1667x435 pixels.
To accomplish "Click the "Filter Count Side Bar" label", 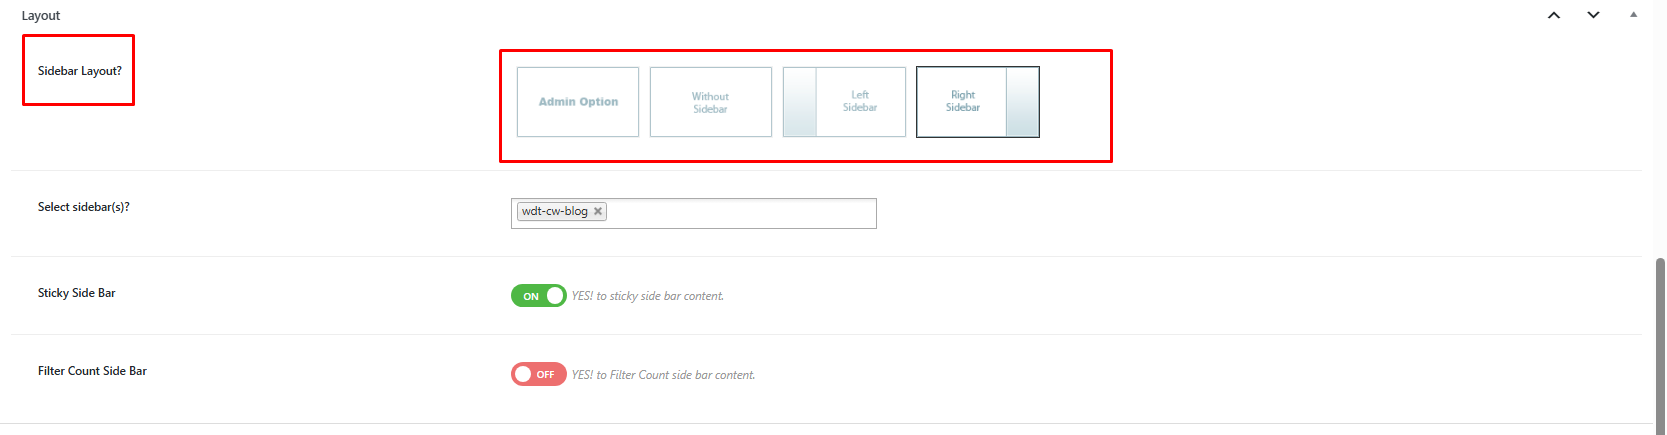I will 92,371.
